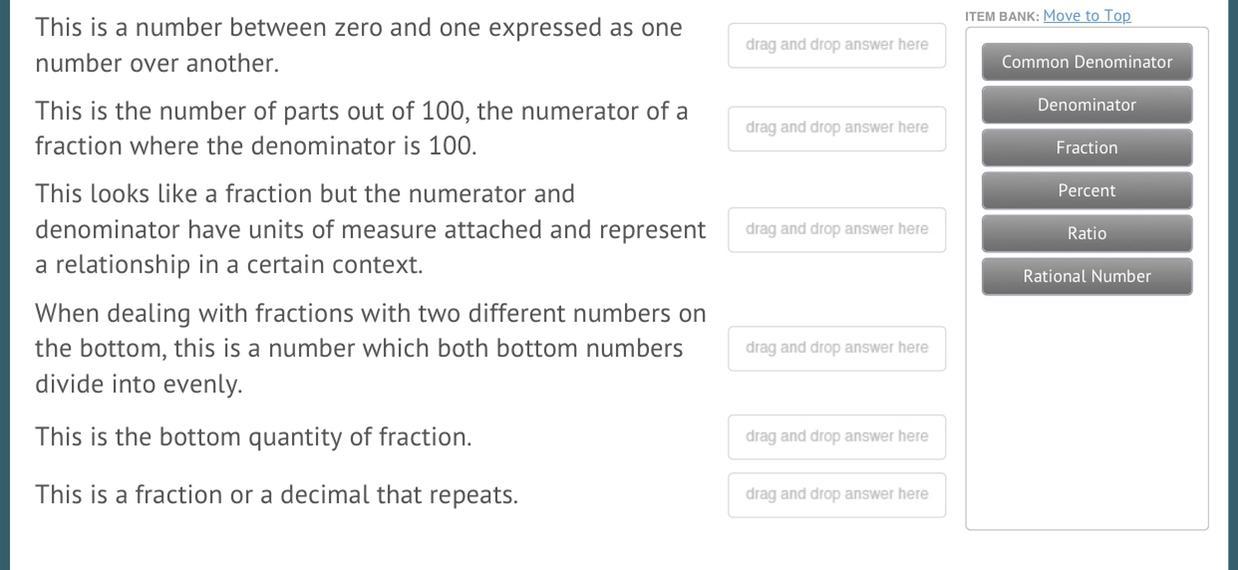Select the Ratio answer tile
The image size is (1238, 570).
click(1087, 234)
